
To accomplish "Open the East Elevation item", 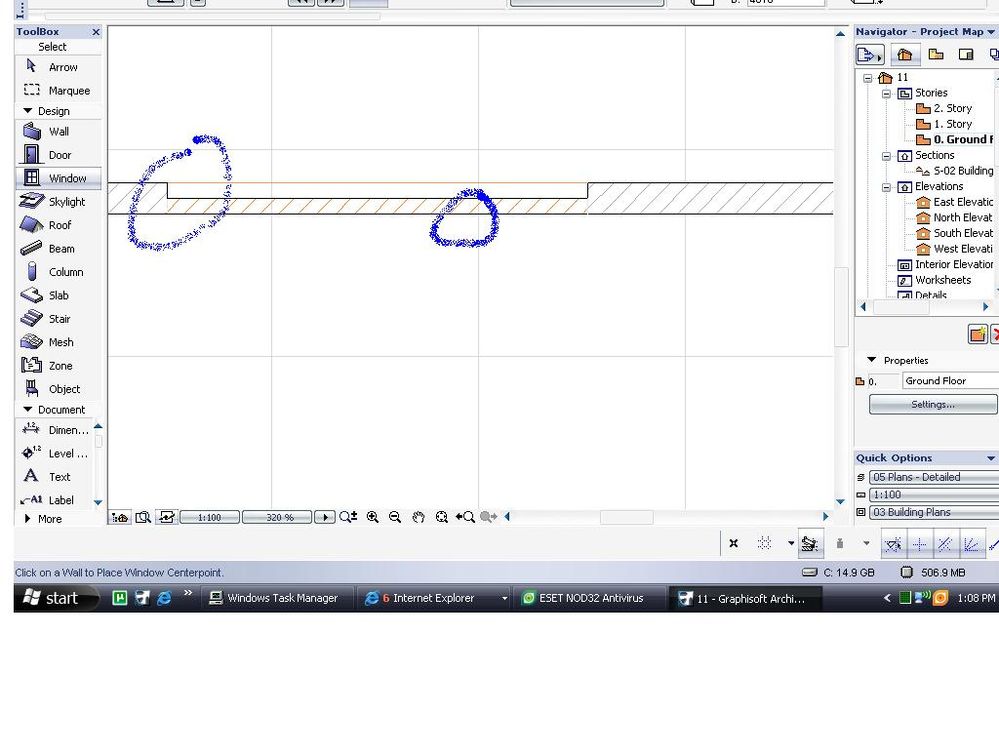I will tap(954, 202).
